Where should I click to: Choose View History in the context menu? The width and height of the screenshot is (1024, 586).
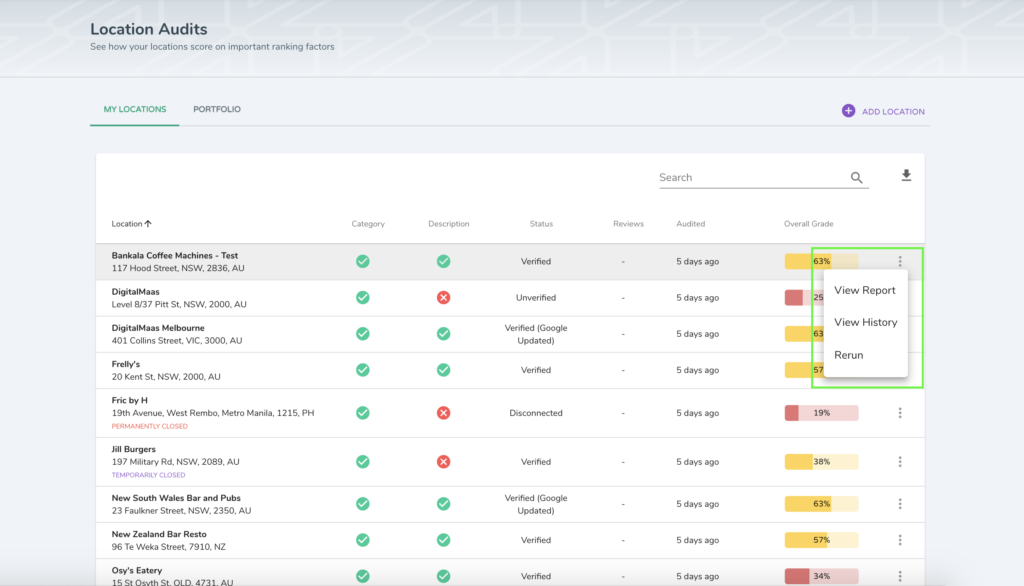tap(865, 322)
